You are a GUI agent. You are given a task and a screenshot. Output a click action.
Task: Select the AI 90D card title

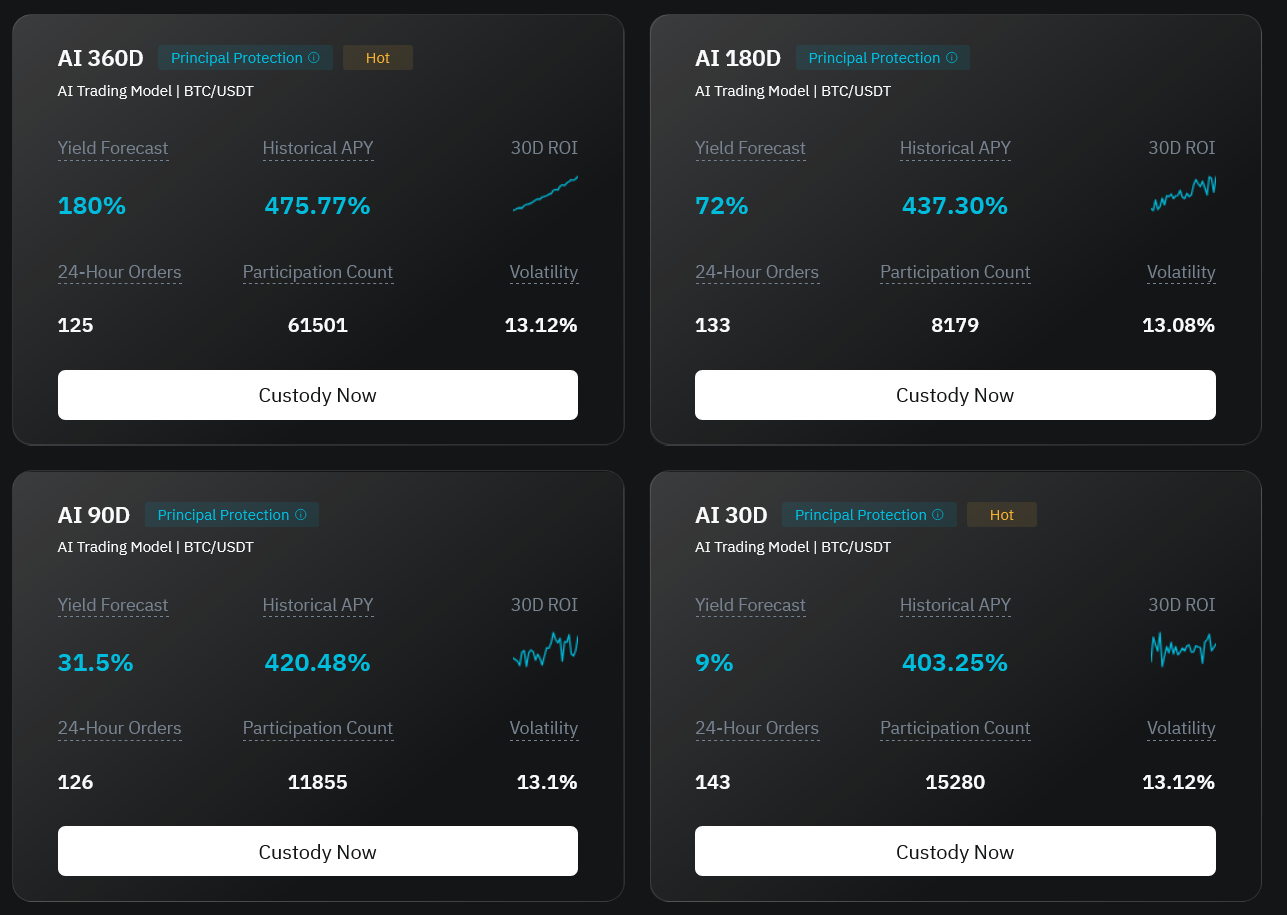(x=94, y=515)
